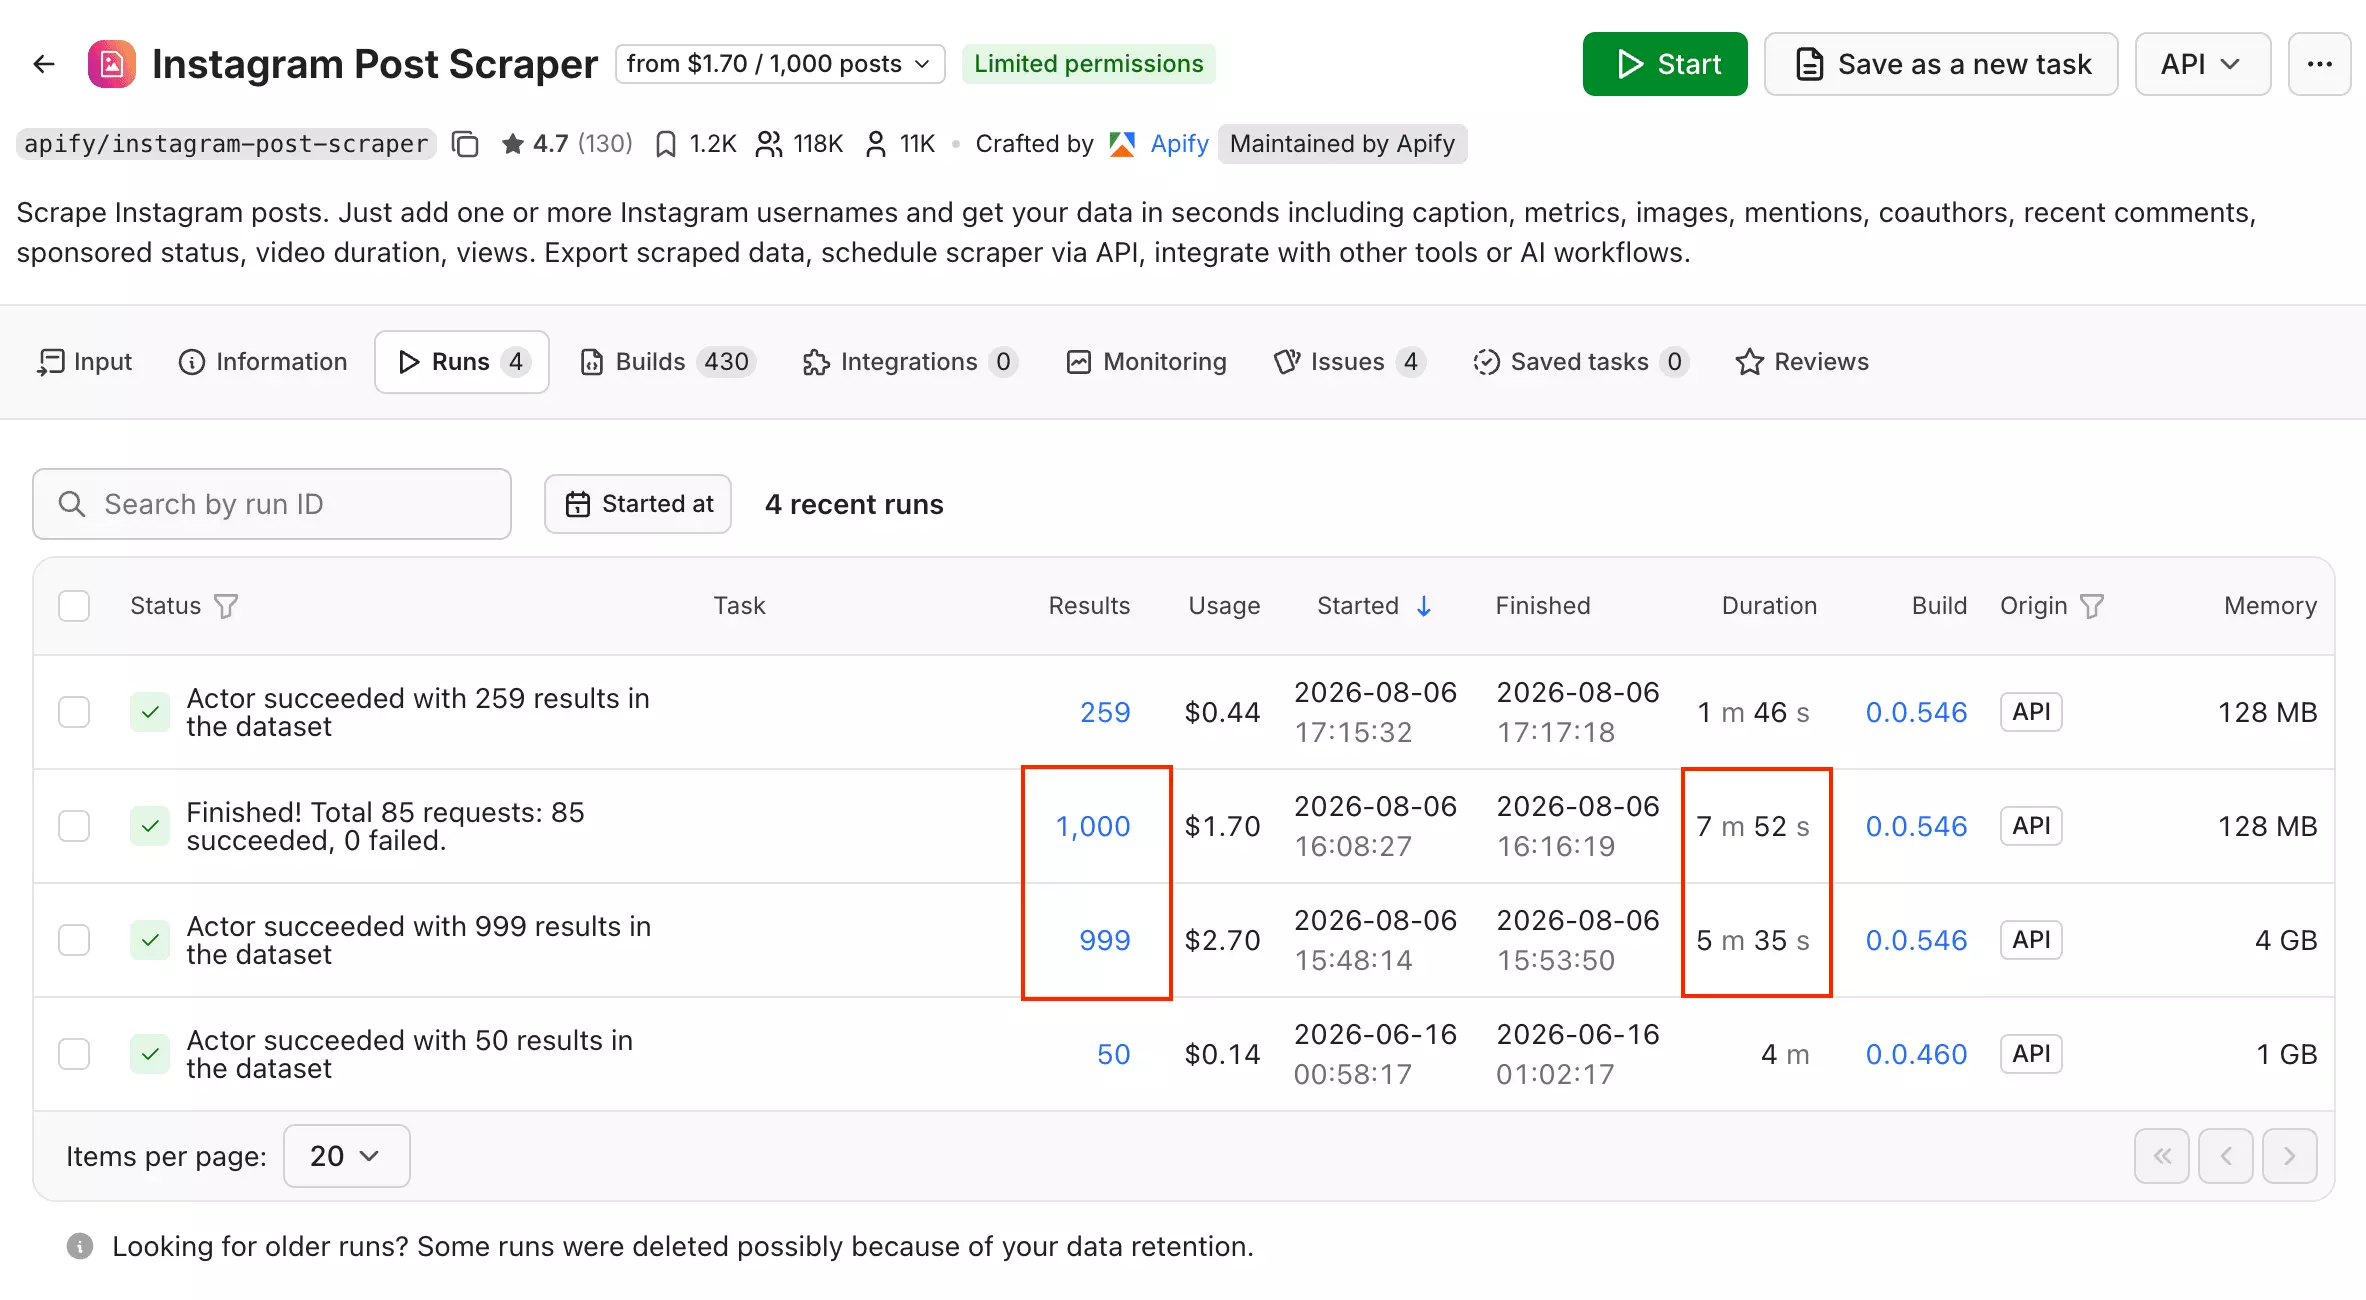Viewport: 2366px width, 1300px height.
Task: Open the more options ellipsis menu
Action: click(x=2319, y=64)
